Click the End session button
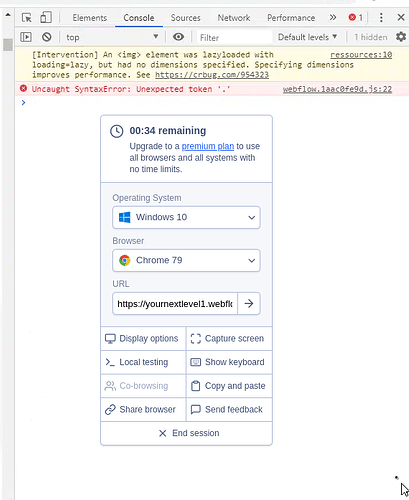The image size is (409, 500). [186, 433]
